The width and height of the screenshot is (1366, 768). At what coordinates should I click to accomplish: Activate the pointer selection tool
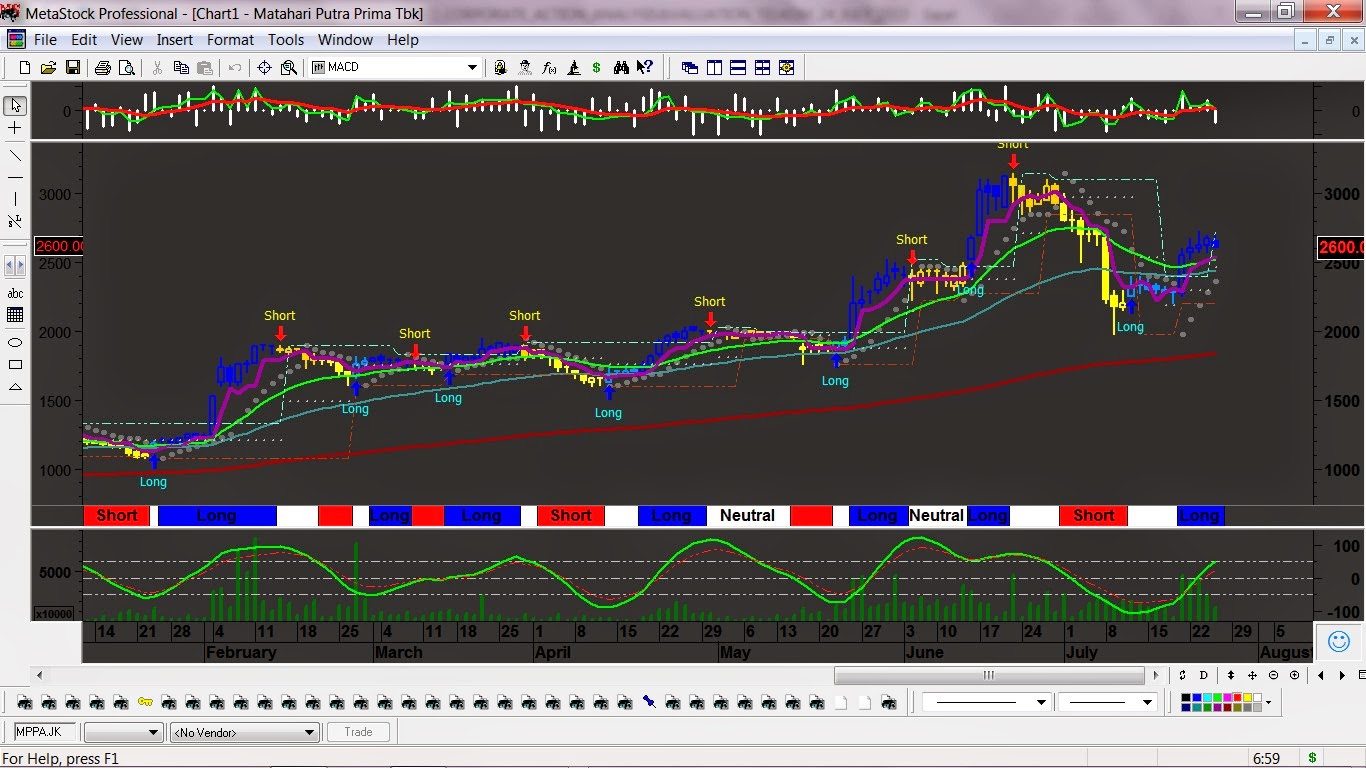(14, 105)
